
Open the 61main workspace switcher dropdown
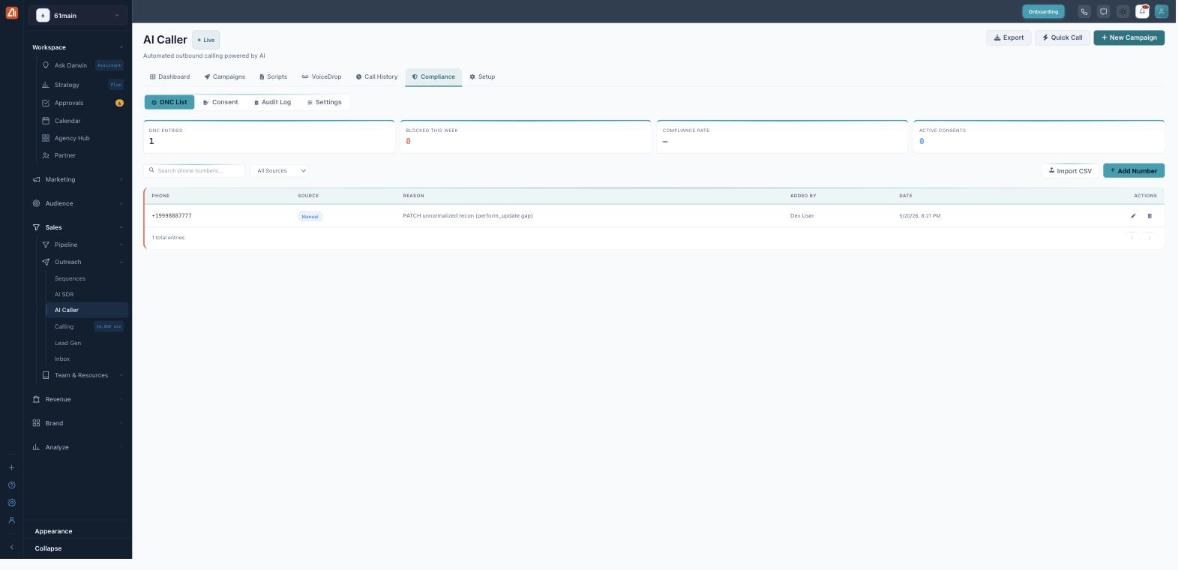coord(78,15)
